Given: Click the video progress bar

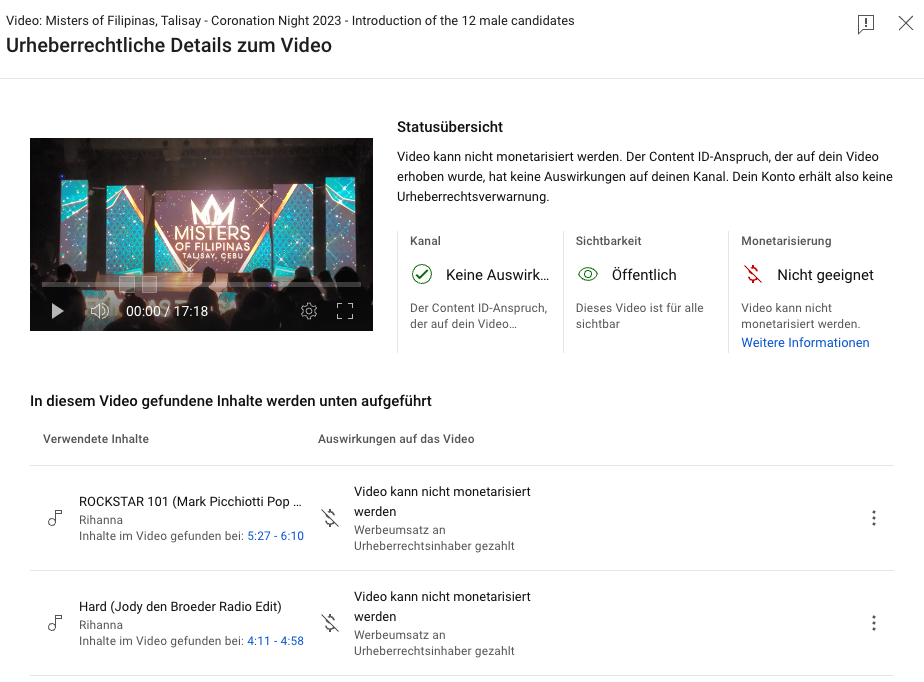Looking at the screenshot, I should coord(201,285).
